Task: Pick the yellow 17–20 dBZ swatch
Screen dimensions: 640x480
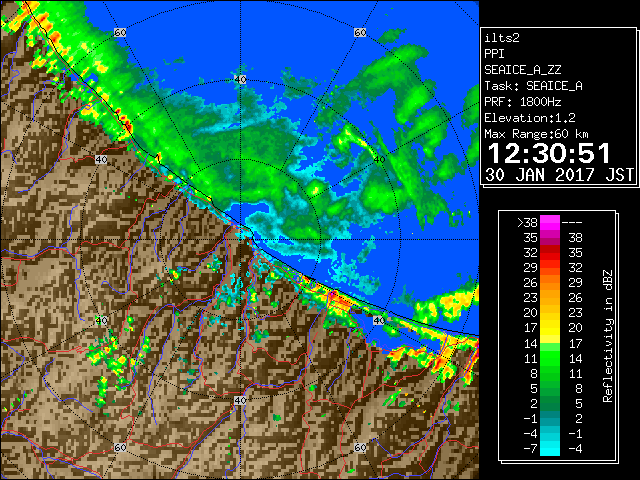Action: point(550,328)
